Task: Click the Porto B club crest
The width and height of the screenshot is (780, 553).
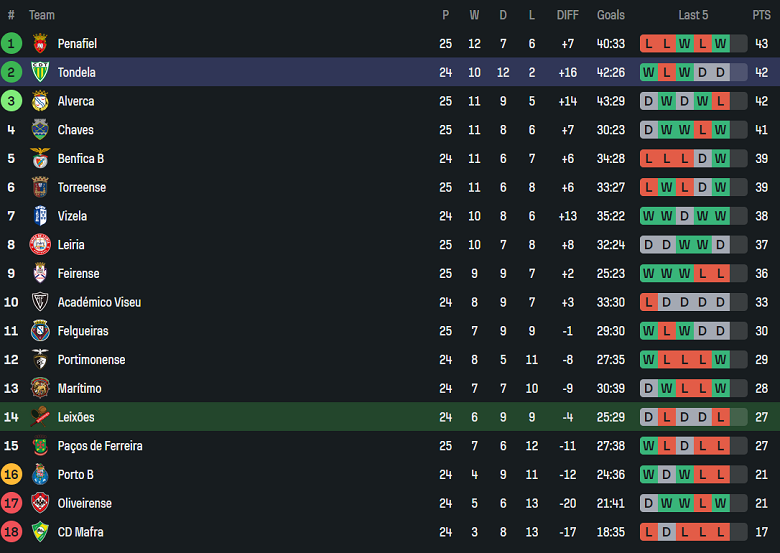Action: point(40,475)
